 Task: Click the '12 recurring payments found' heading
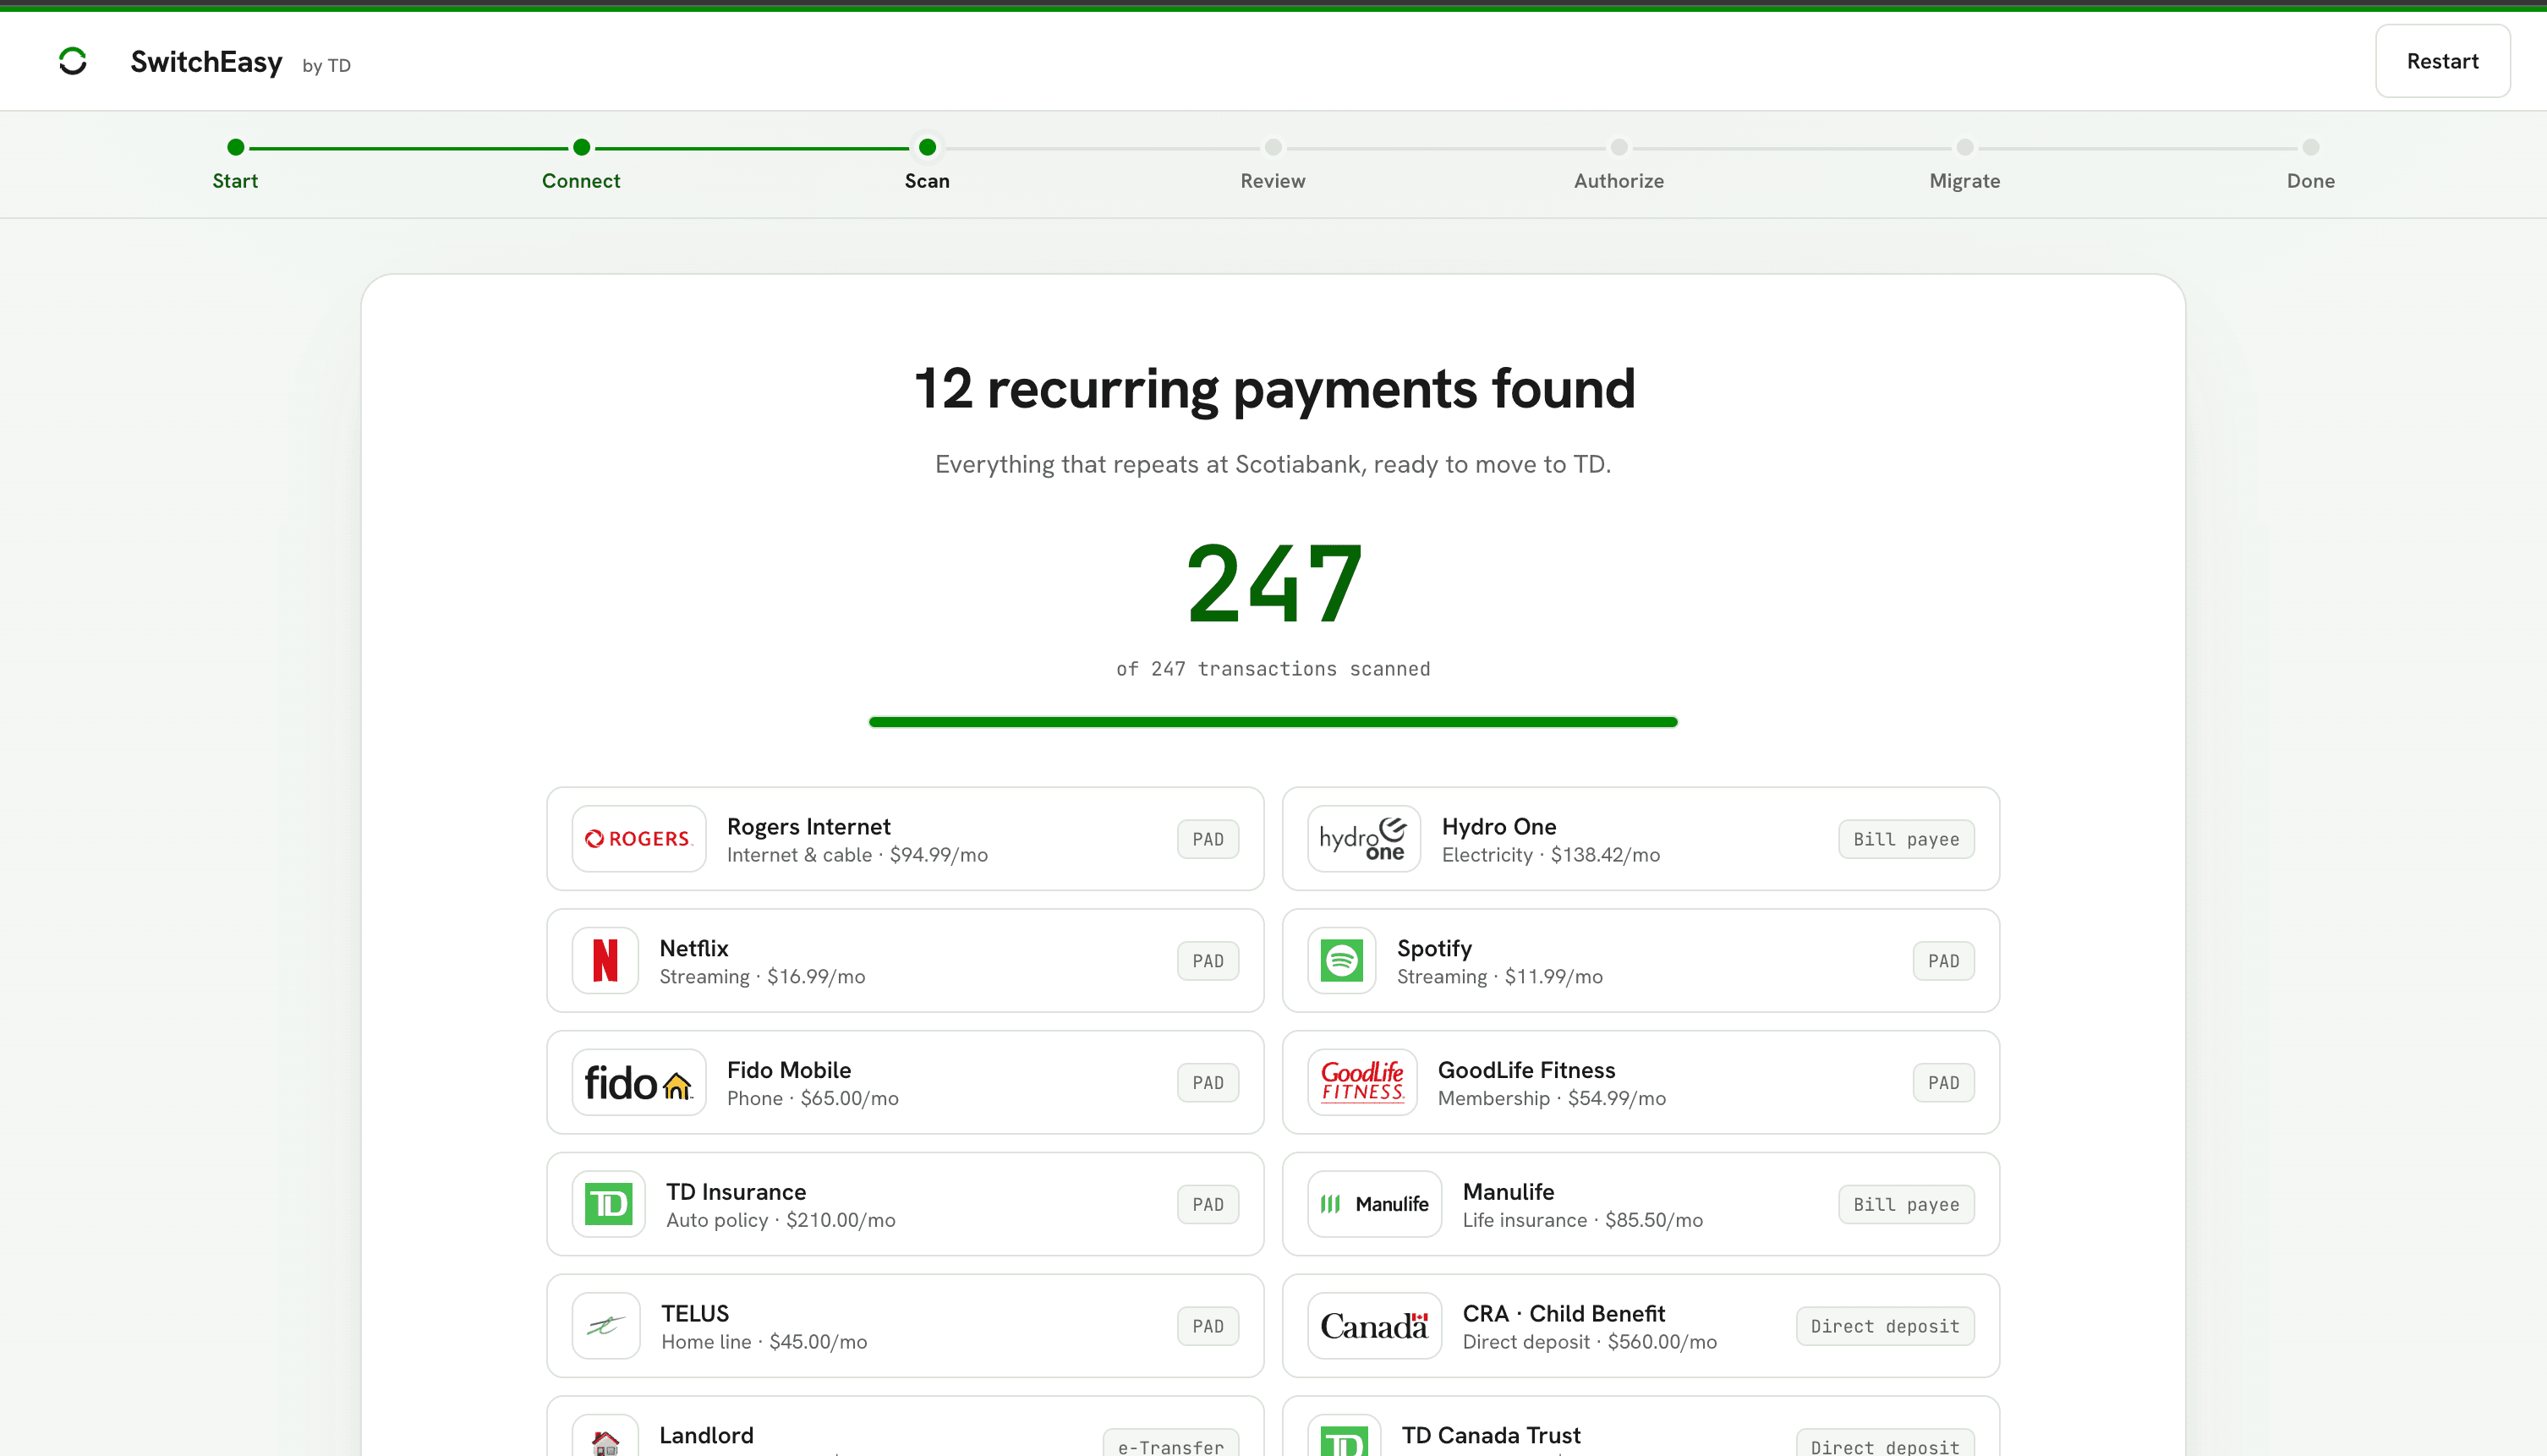coord(1274,389)
